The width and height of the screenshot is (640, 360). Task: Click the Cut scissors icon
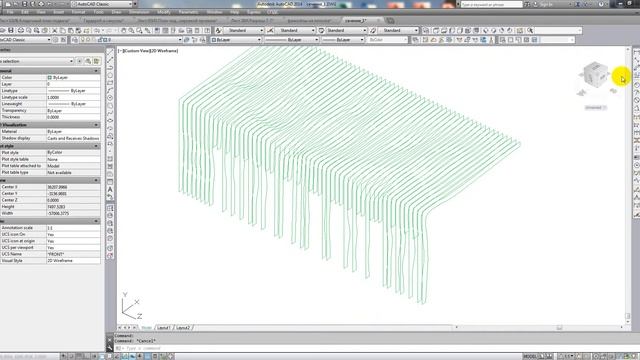coord(54,31)
